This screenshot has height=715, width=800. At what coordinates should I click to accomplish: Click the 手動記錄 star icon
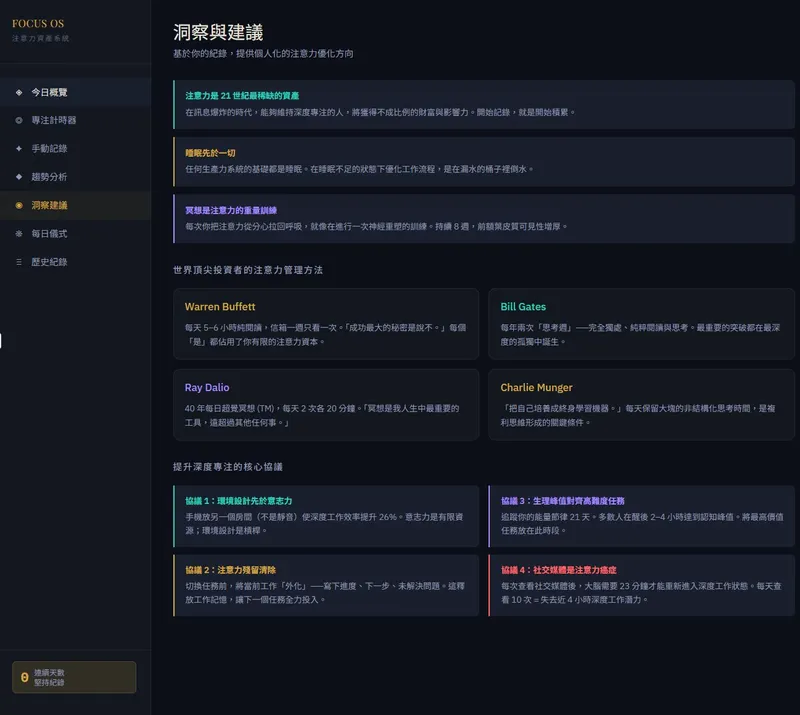(x=19, y=149)
